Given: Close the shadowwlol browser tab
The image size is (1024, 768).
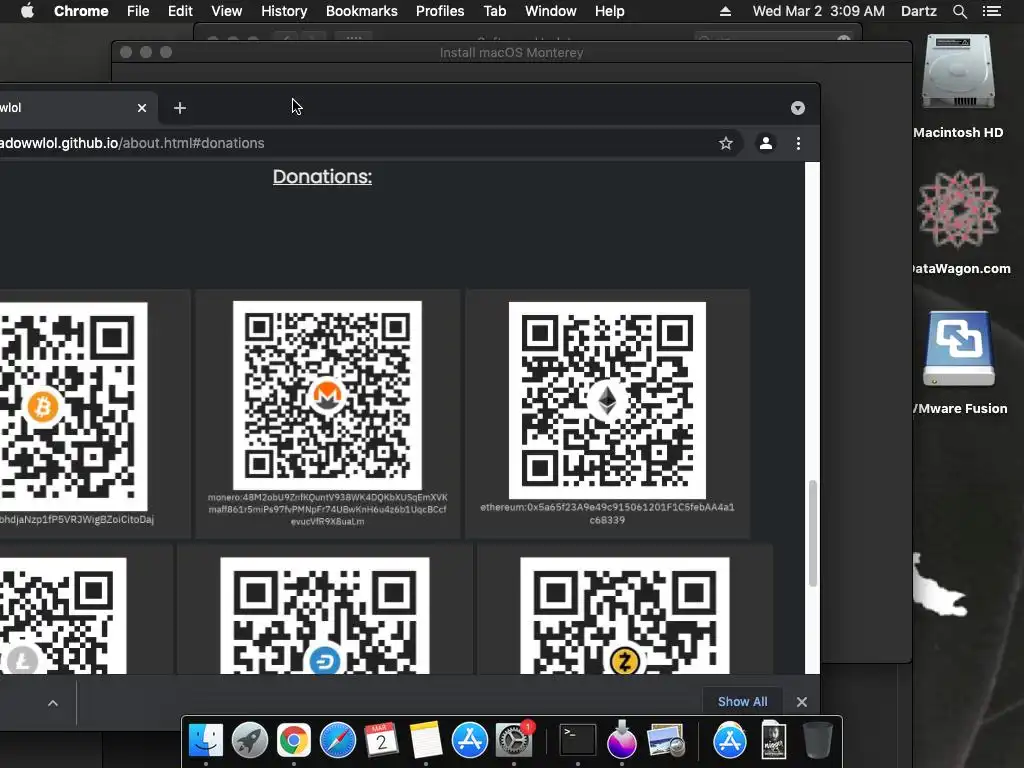Looking at the screenshot, I should (x=142, y=108).
